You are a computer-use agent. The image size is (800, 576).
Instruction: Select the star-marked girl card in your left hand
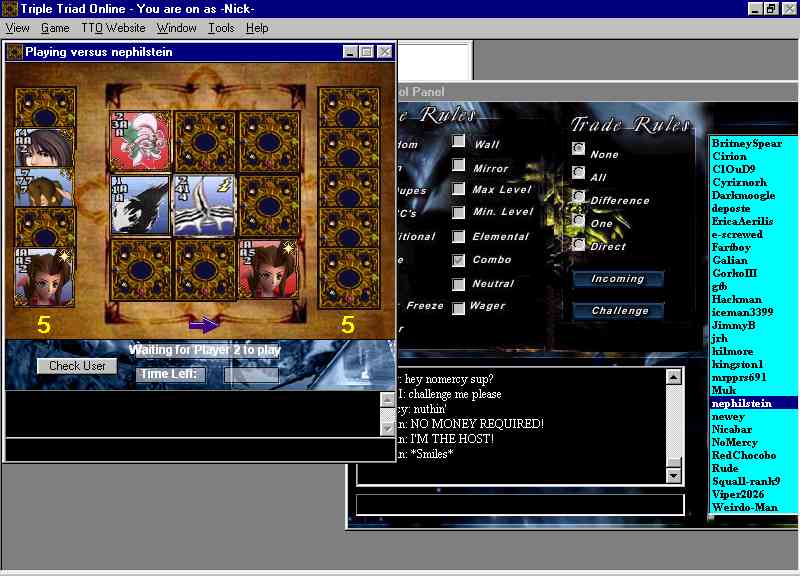[45, 277]
